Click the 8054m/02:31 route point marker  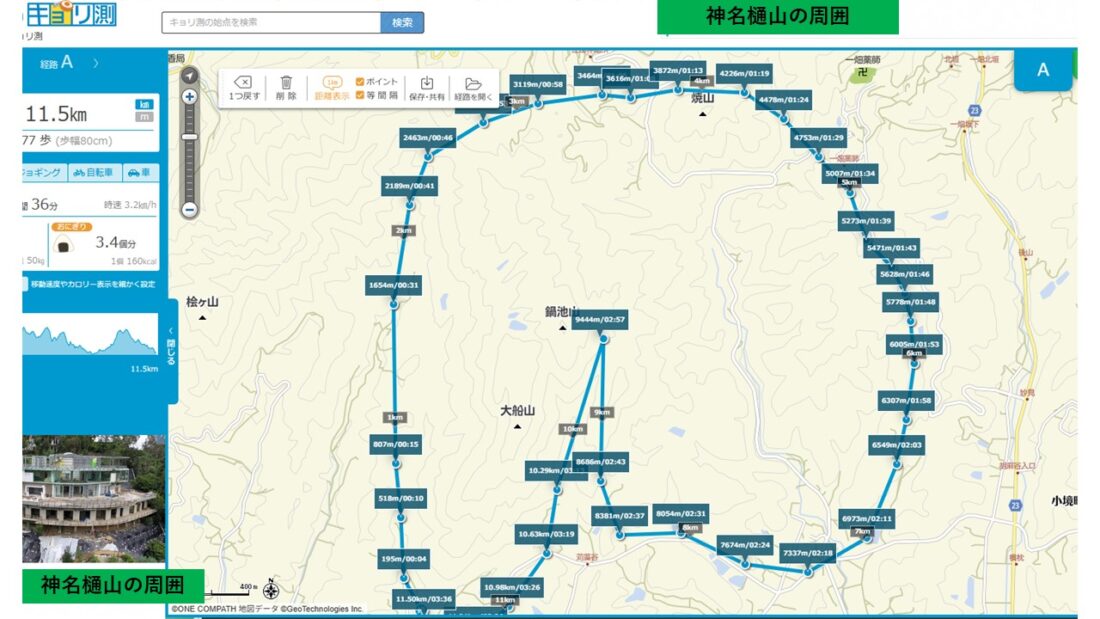pyautogui.click(x=680, y=514)
